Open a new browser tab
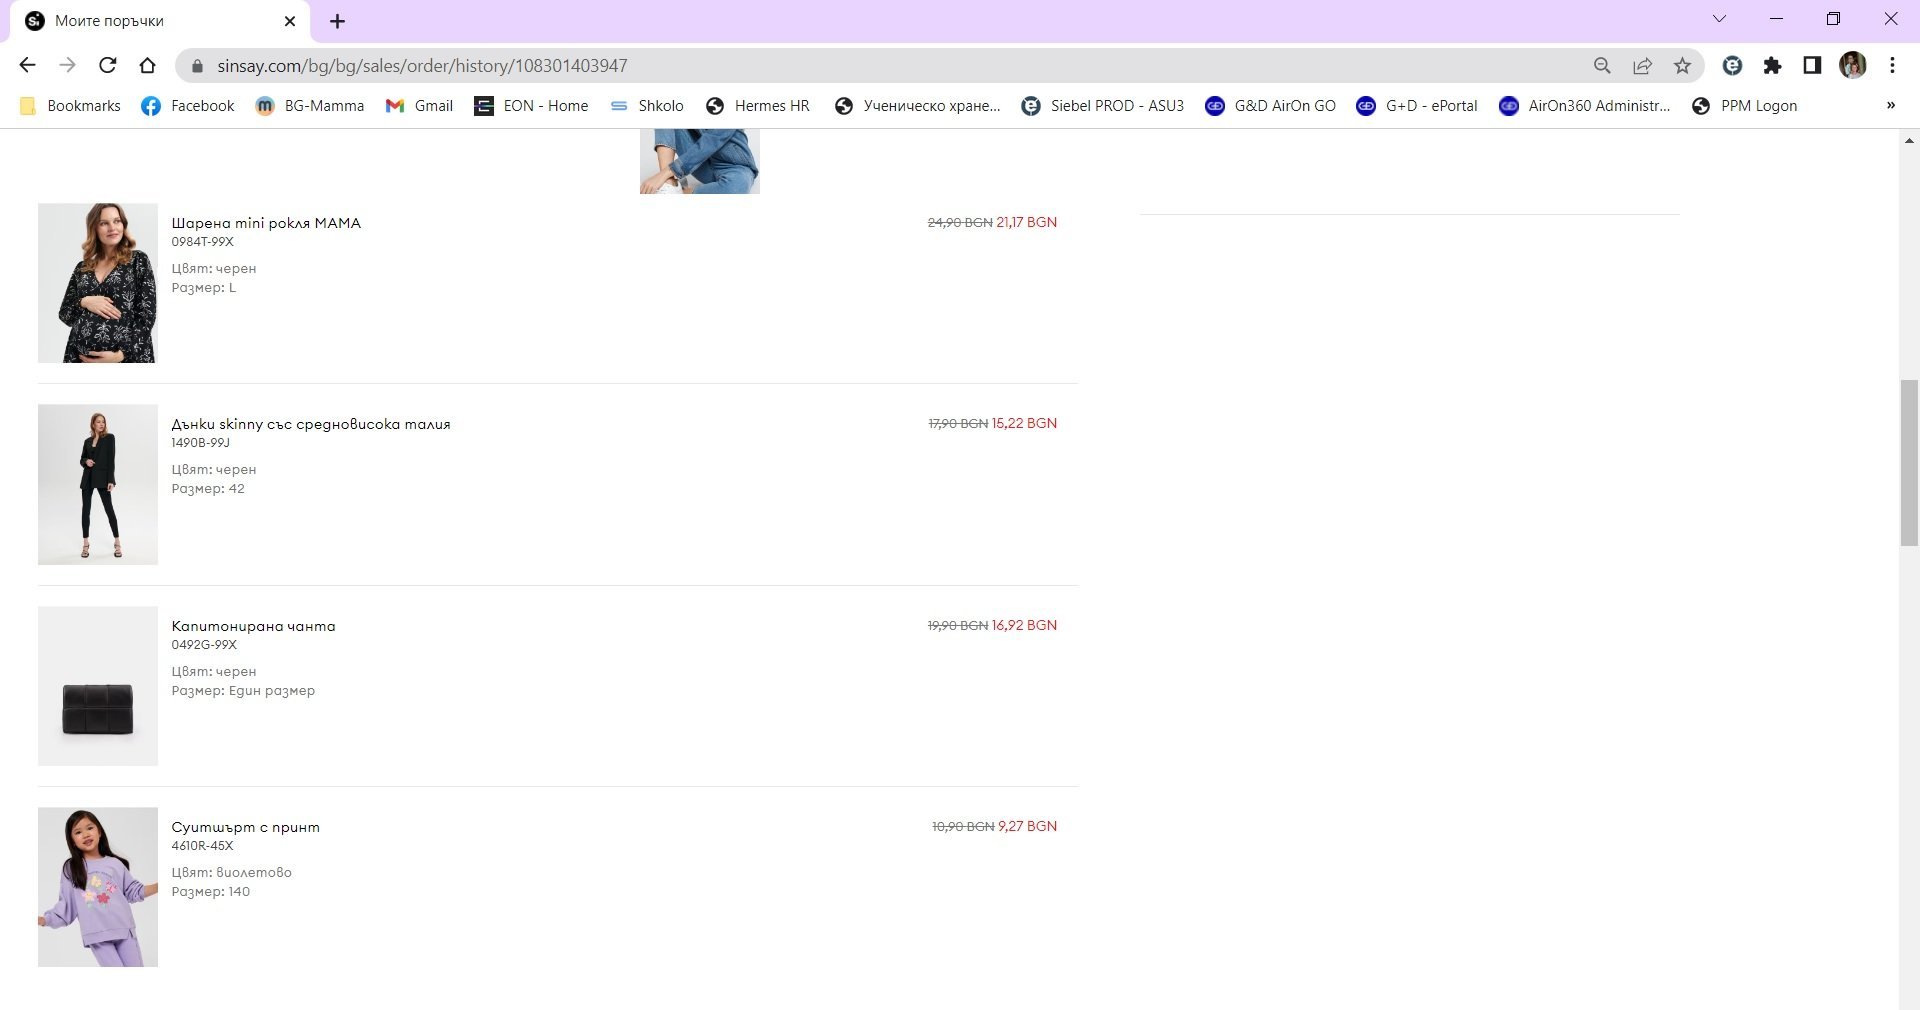Viewport: 1920px width, 1010px height. (337, 21)
